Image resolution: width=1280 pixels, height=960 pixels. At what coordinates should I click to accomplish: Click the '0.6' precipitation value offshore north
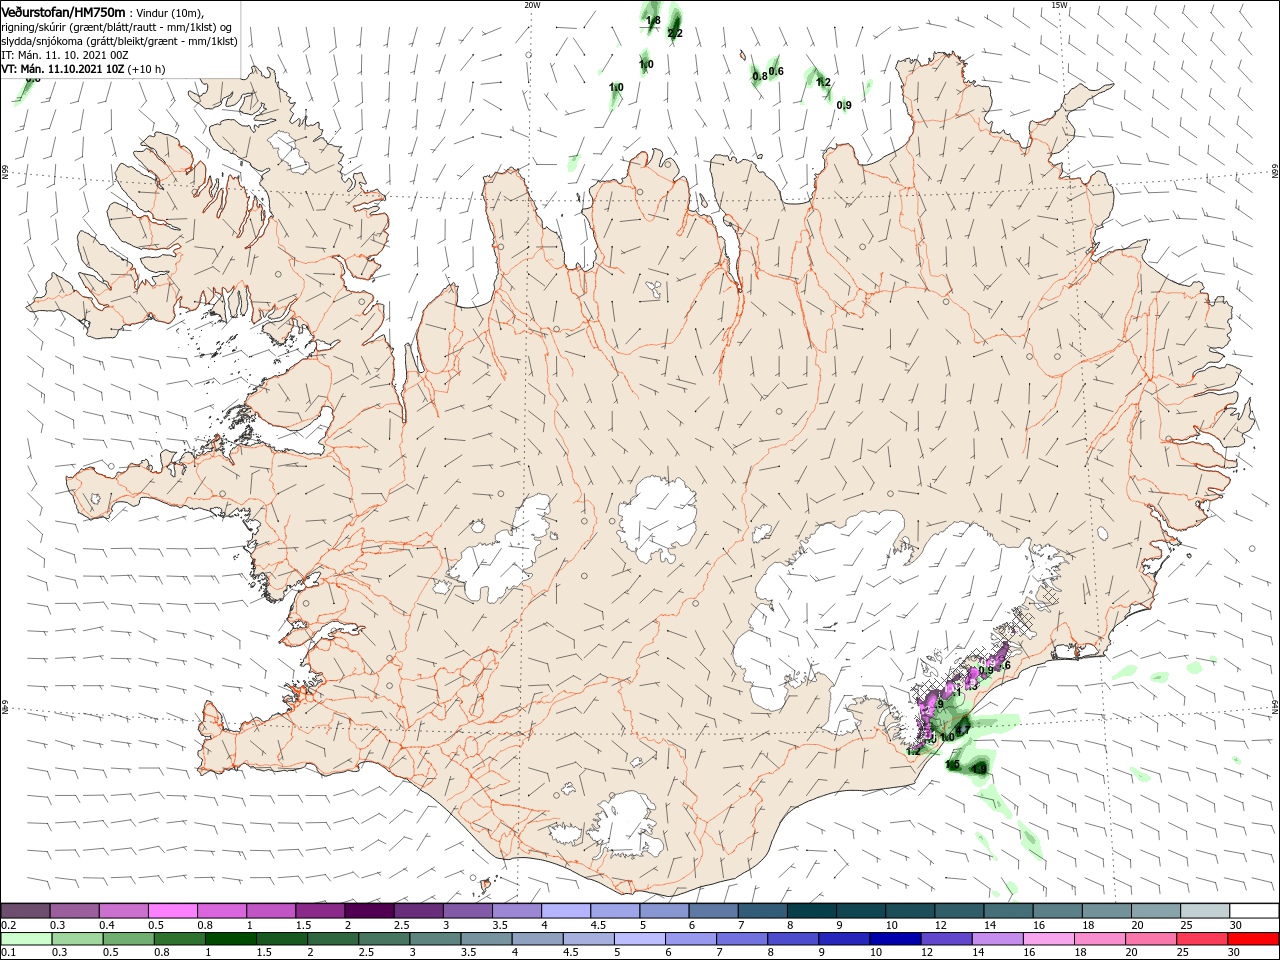(776, 71)
